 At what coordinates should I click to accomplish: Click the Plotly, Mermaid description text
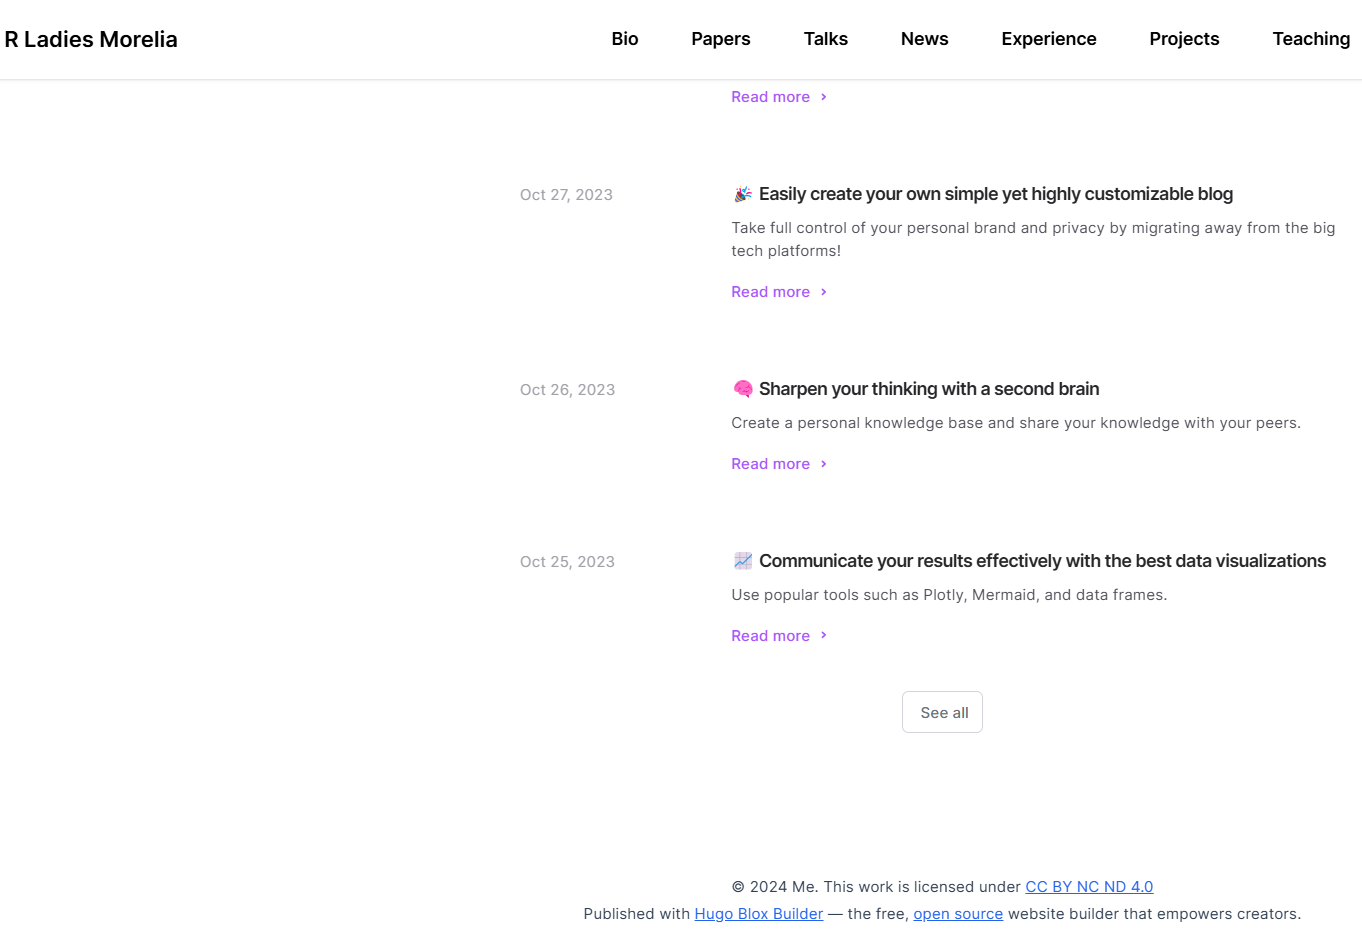click(x=949, y=595)
